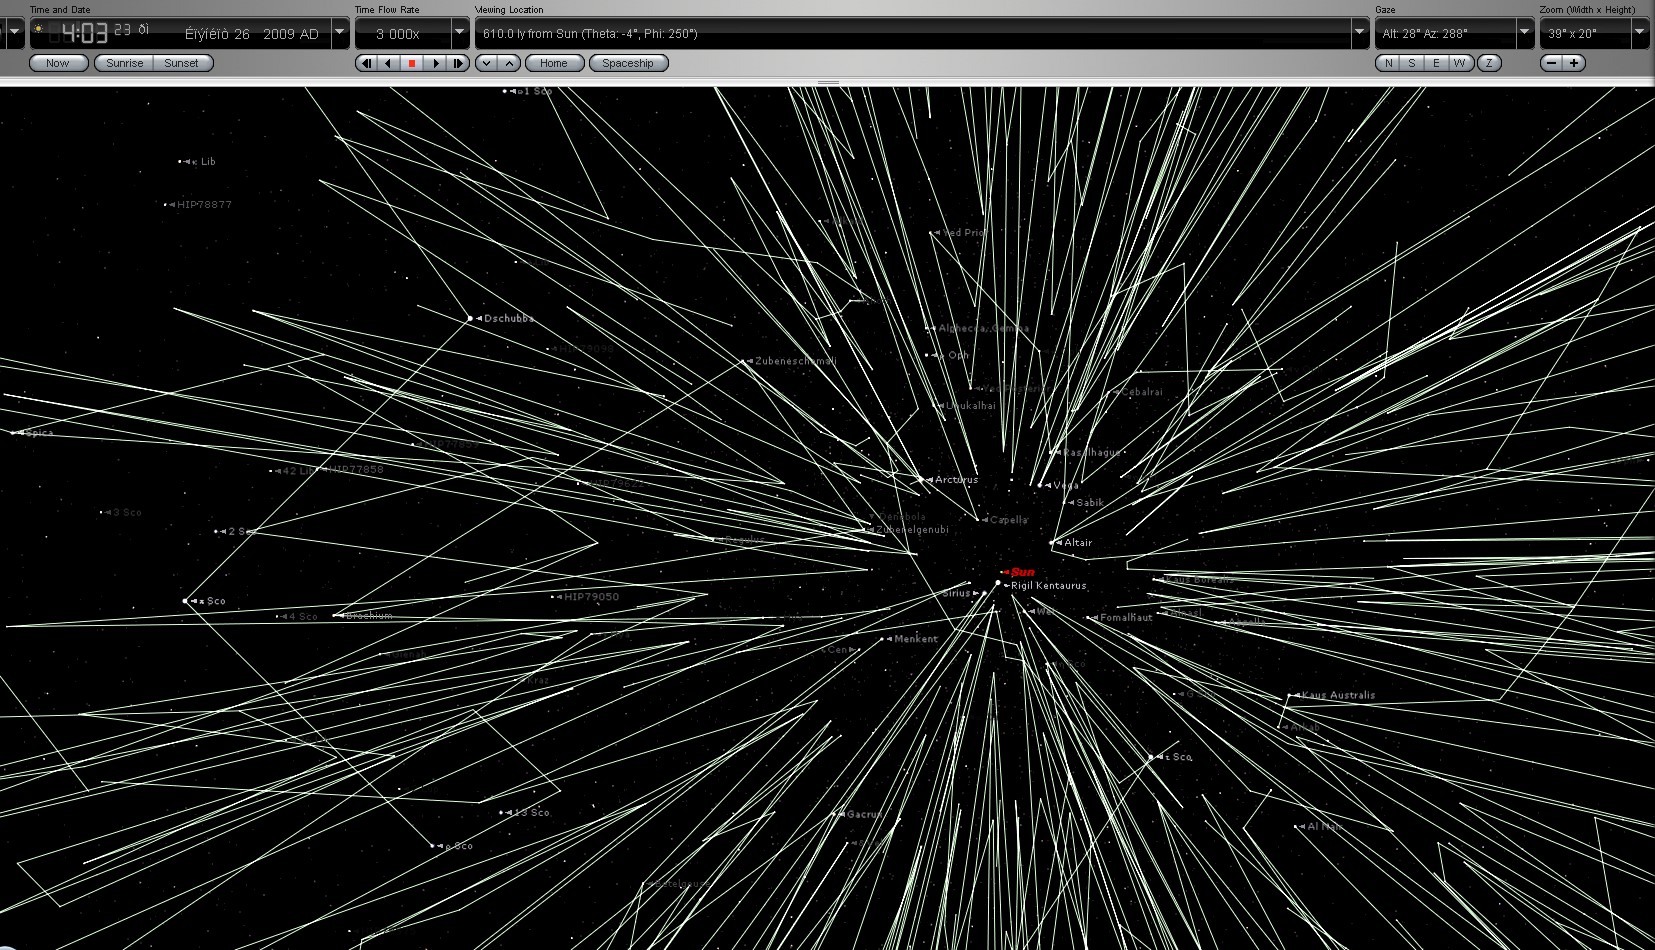Expand the Viewing Location dropdown
1655x950 pixels.
[1360, 33]
